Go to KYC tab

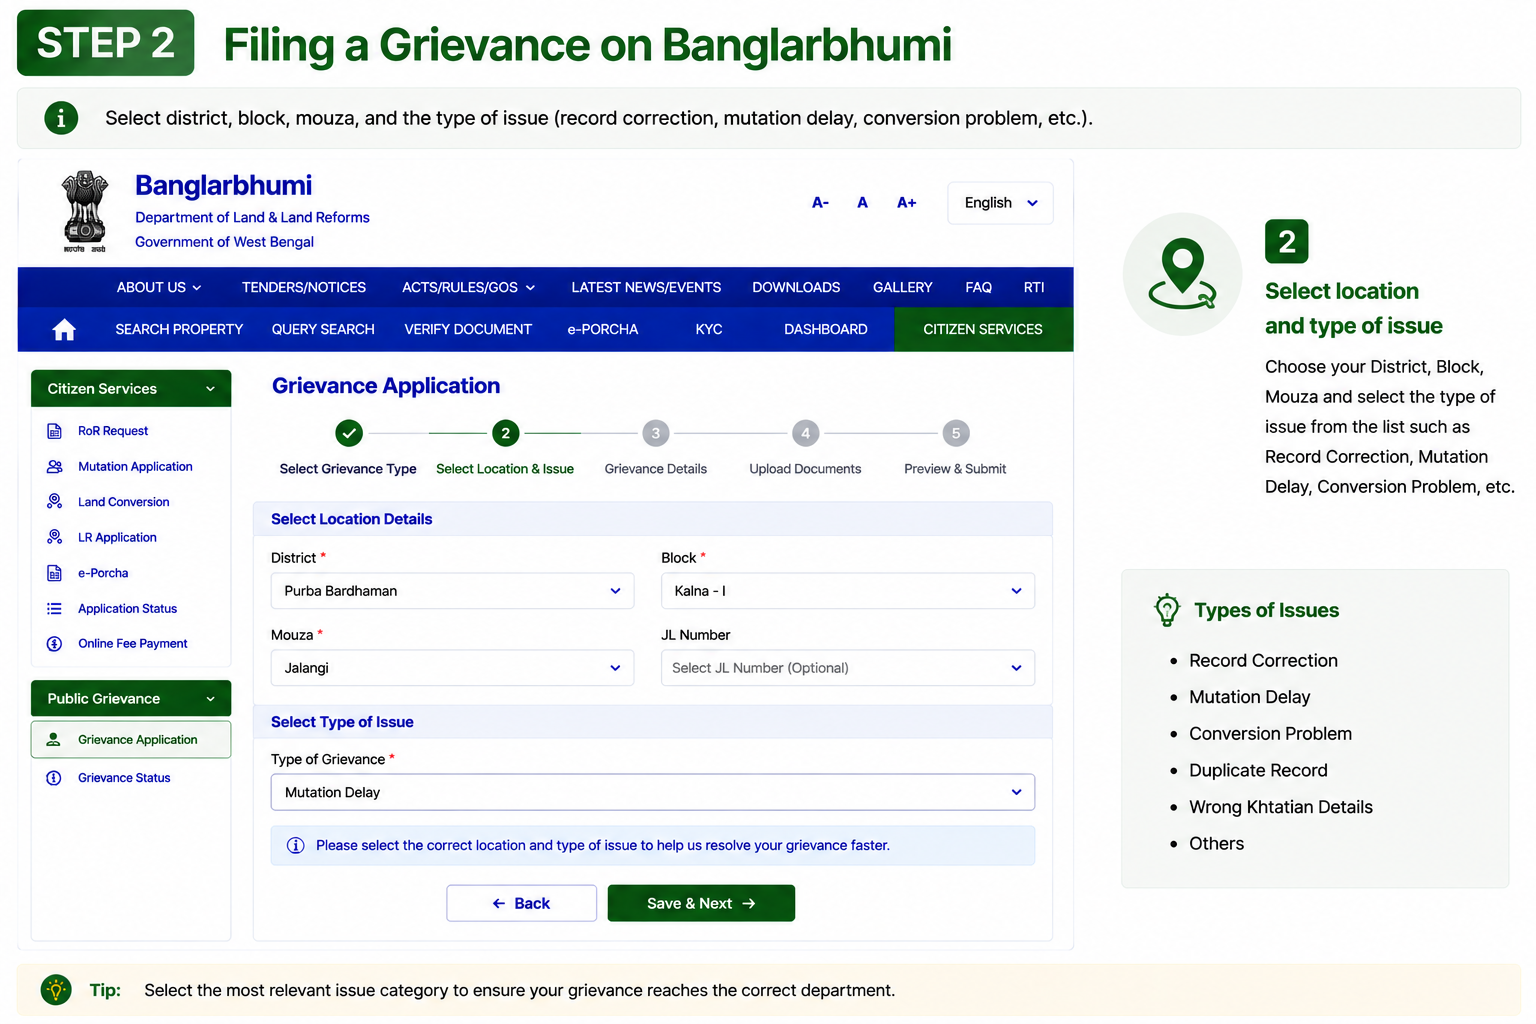709,329
